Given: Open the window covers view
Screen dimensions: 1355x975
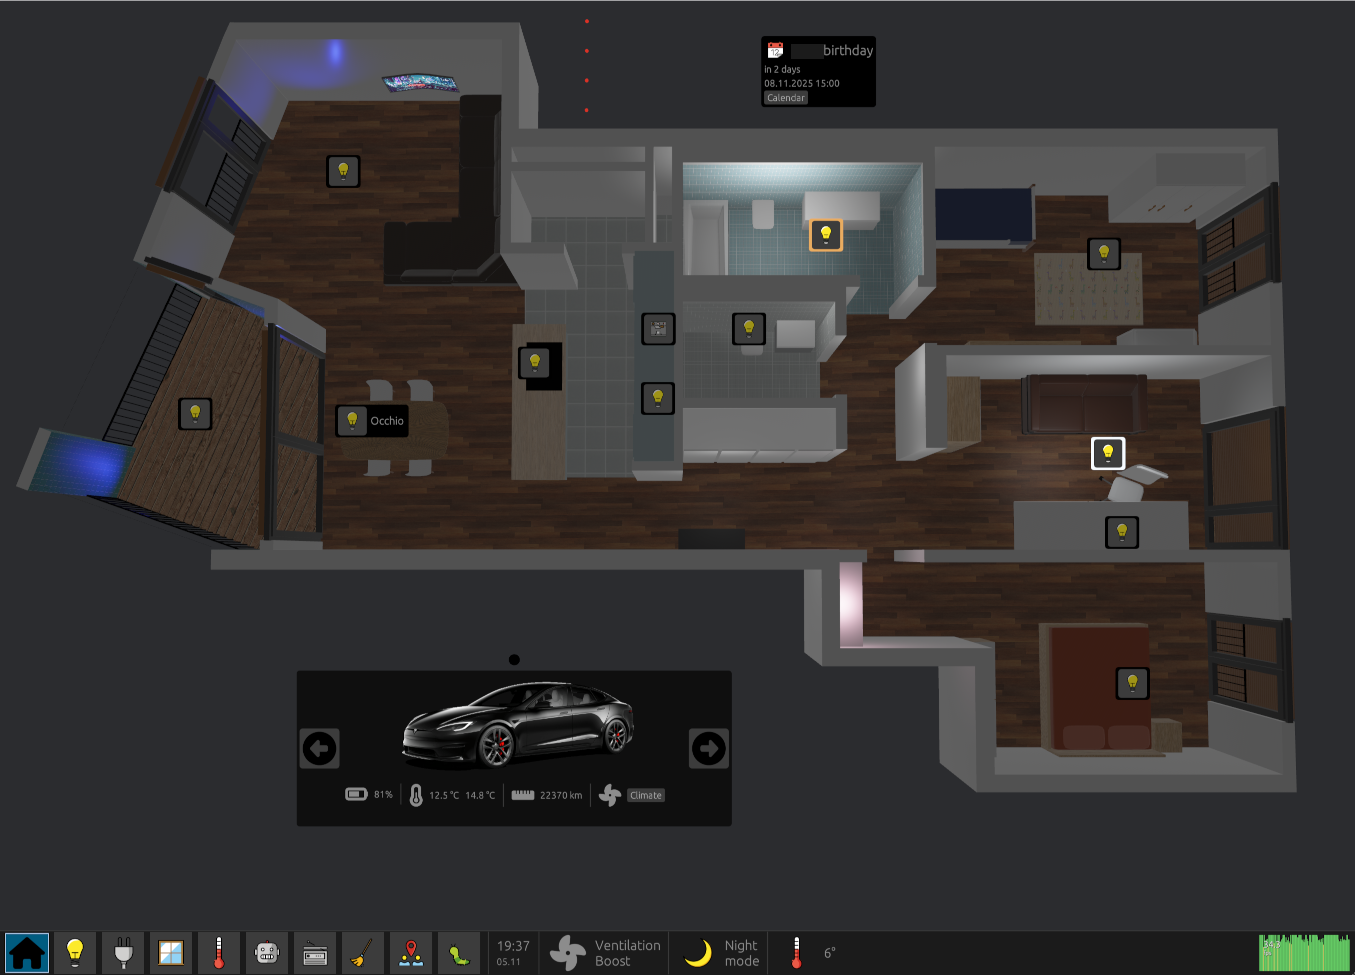Looking at the screenshot, I should (x=171, y=952).
